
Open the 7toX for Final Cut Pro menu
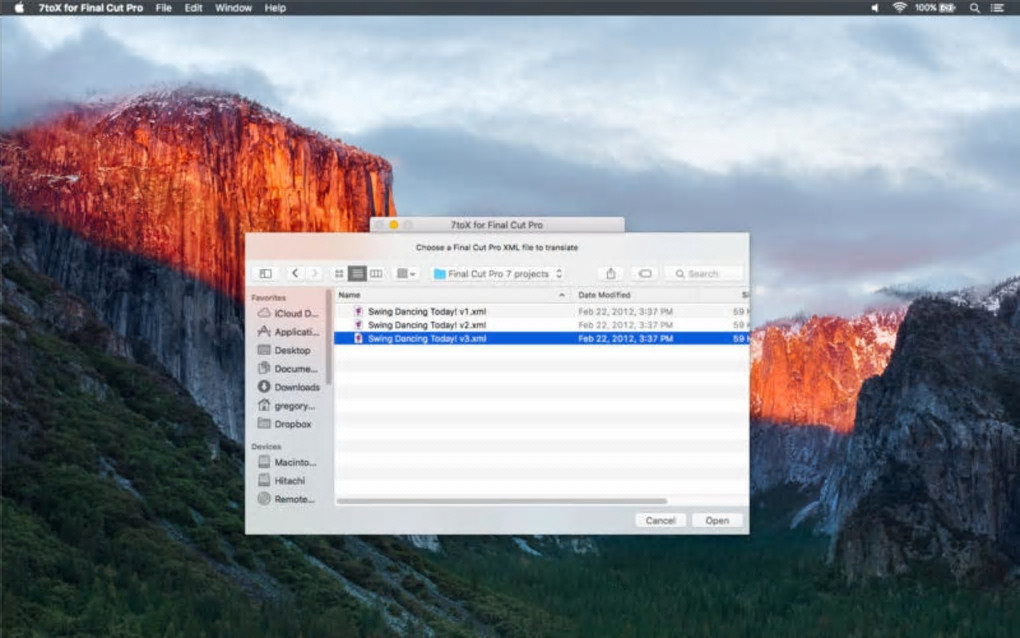point(90,8)
